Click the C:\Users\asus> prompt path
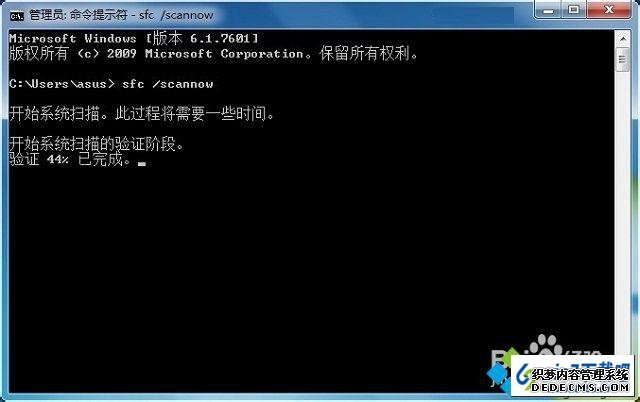Image resolution: width=640 pixels, height=402 pixels. (62, 84)
